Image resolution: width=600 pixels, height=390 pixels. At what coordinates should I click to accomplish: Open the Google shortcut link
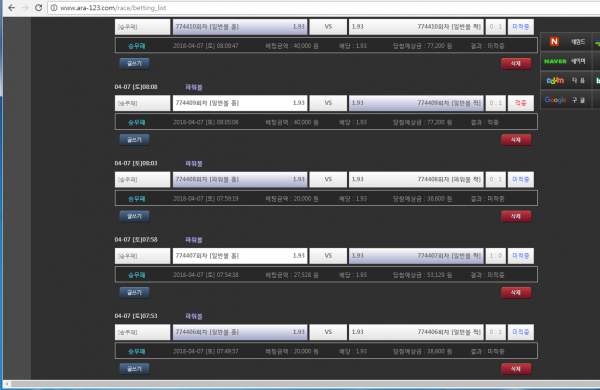click(x=564, y=100)
